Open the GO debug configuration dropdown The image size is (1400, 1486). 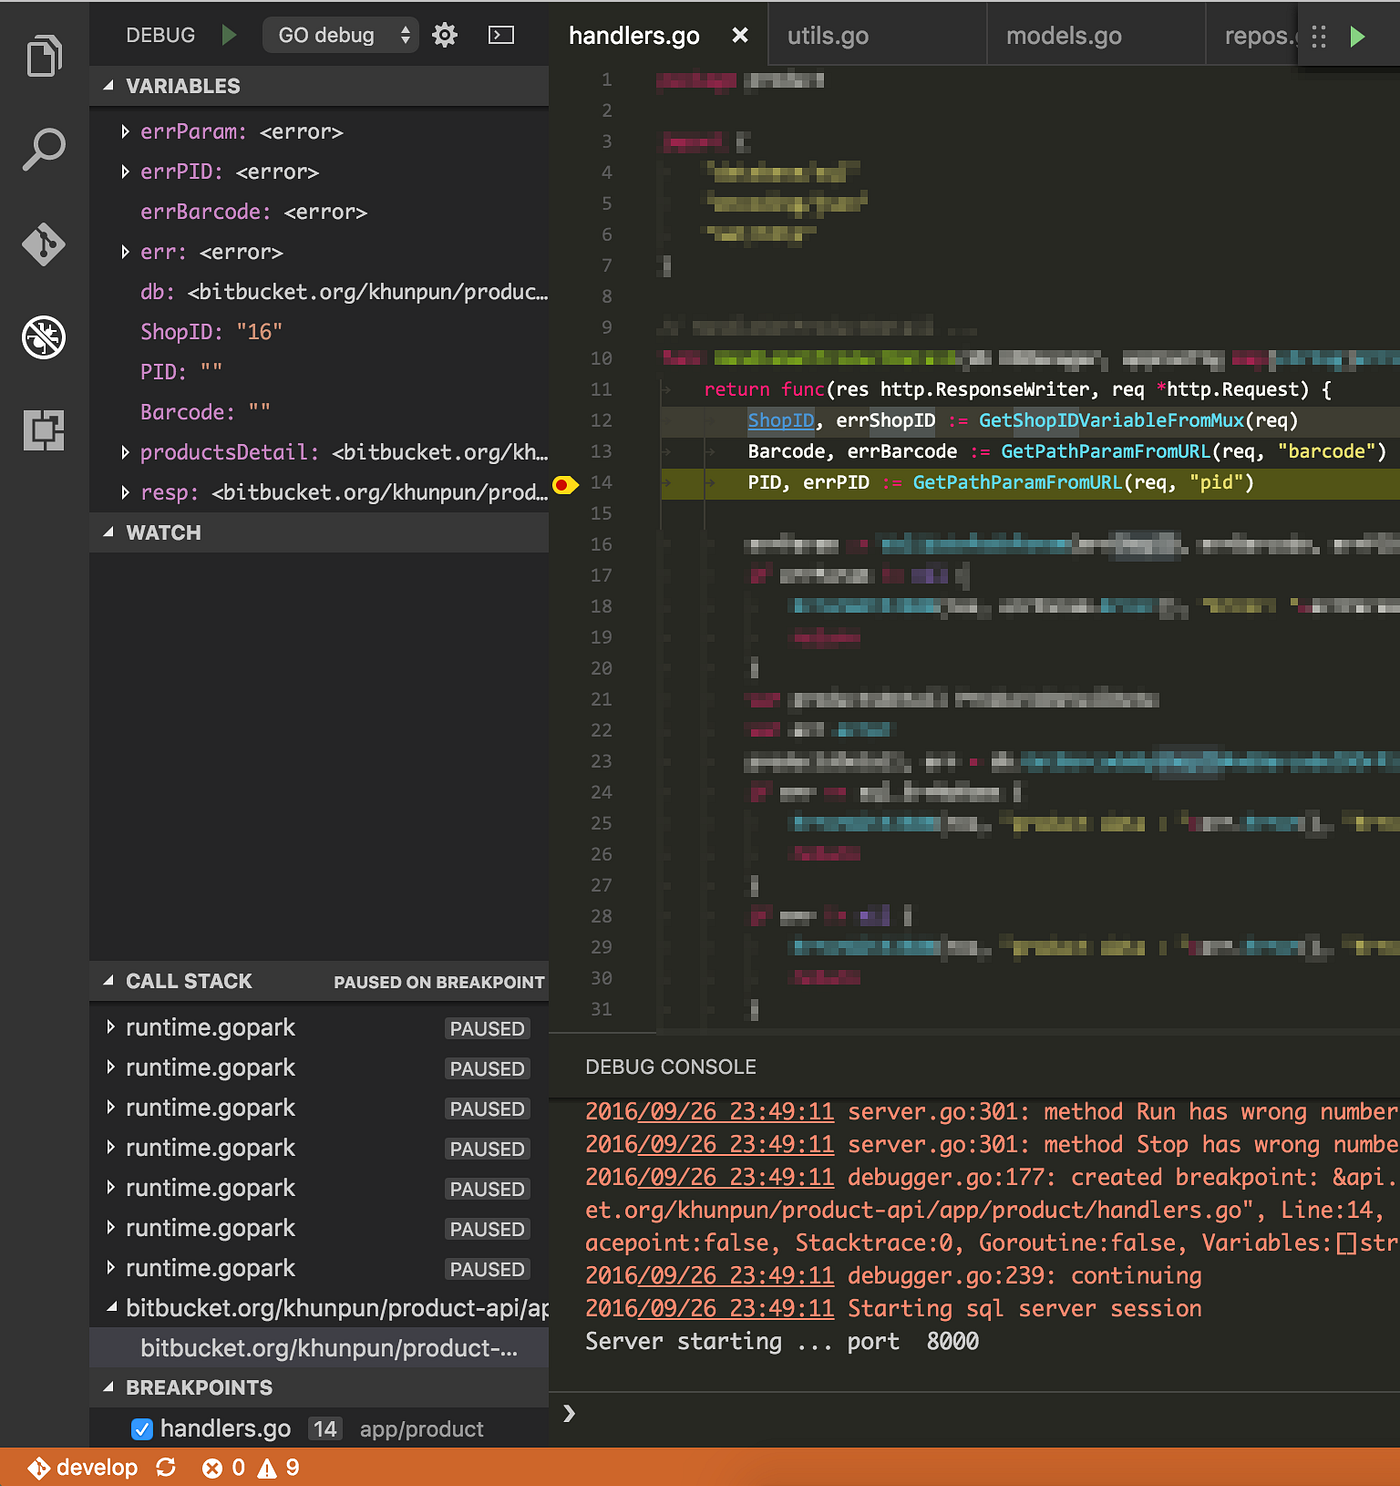[x=340, y=34]
